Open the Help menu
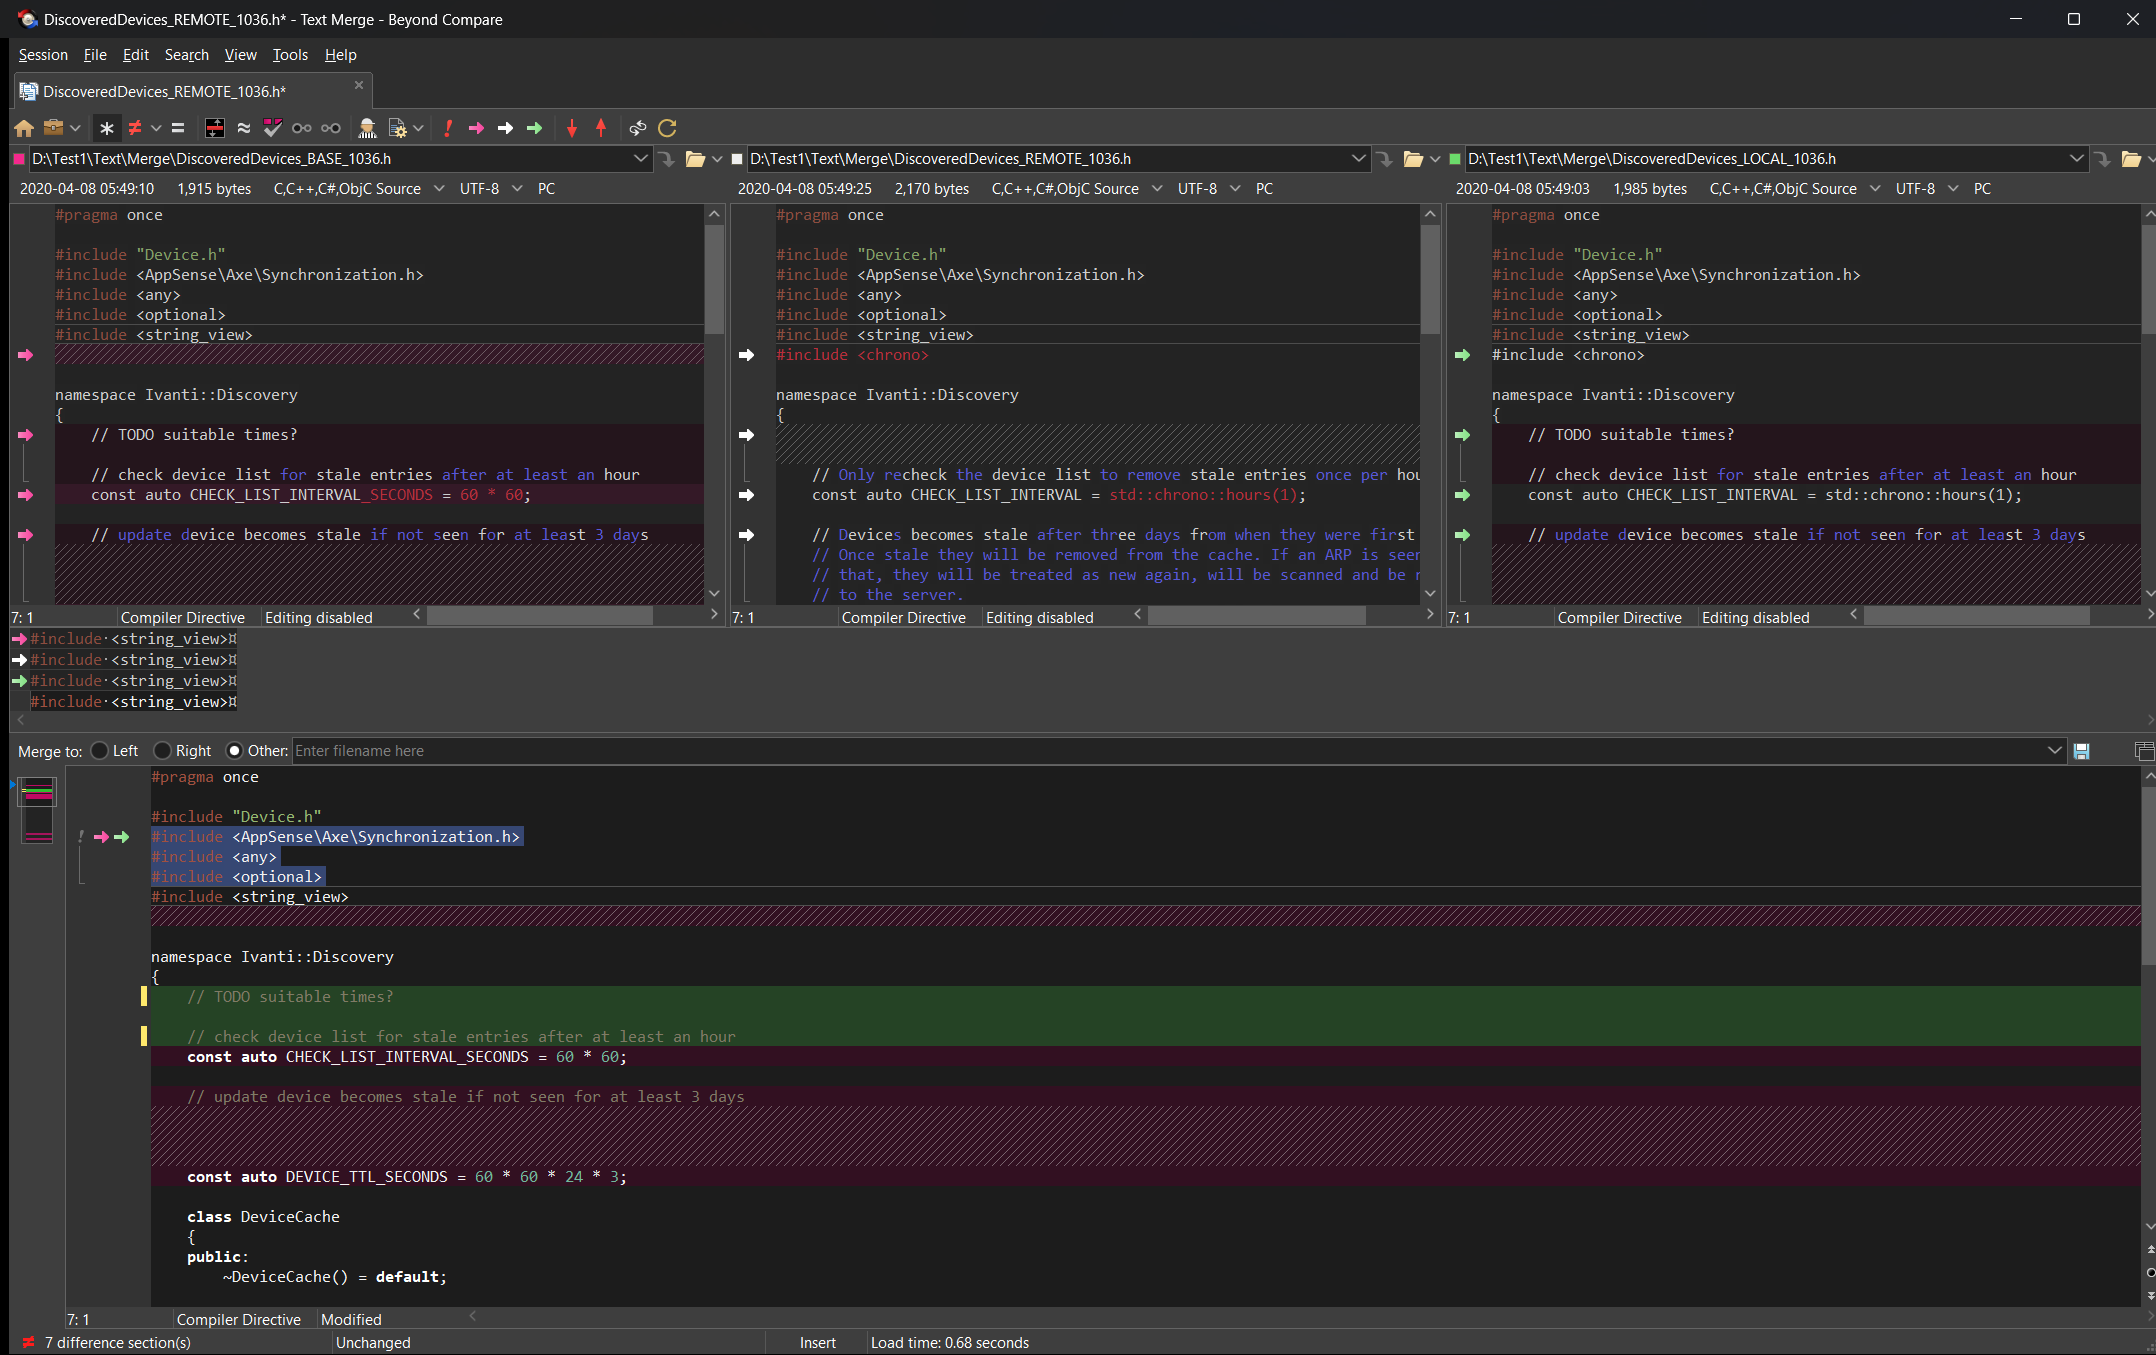 (x=340, y=55)
